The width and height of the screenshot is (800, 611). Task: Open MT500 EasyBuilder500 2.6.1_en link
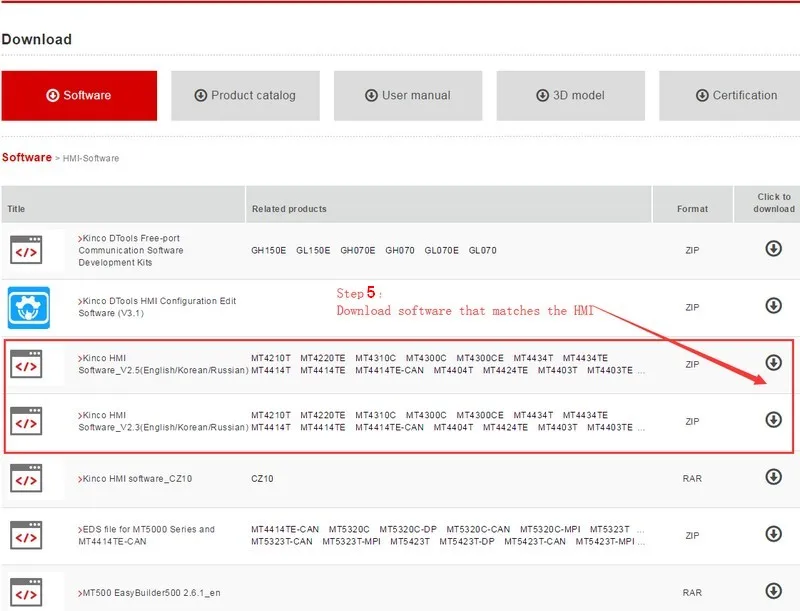[149, 593]
